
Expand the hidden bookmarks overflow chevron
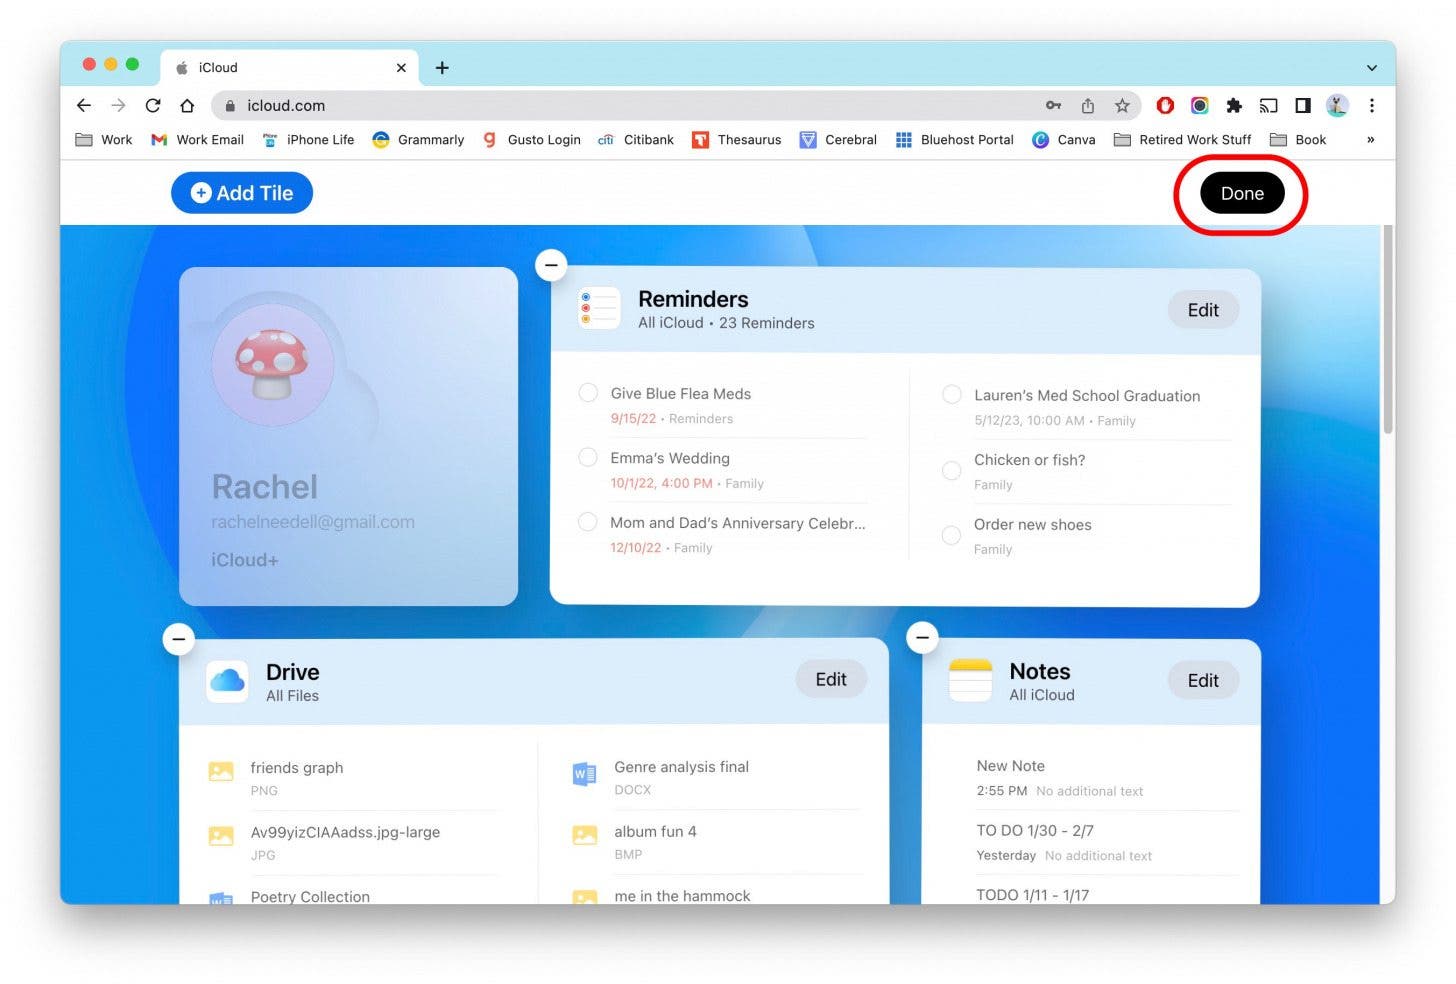click(x=1370, y=140)
